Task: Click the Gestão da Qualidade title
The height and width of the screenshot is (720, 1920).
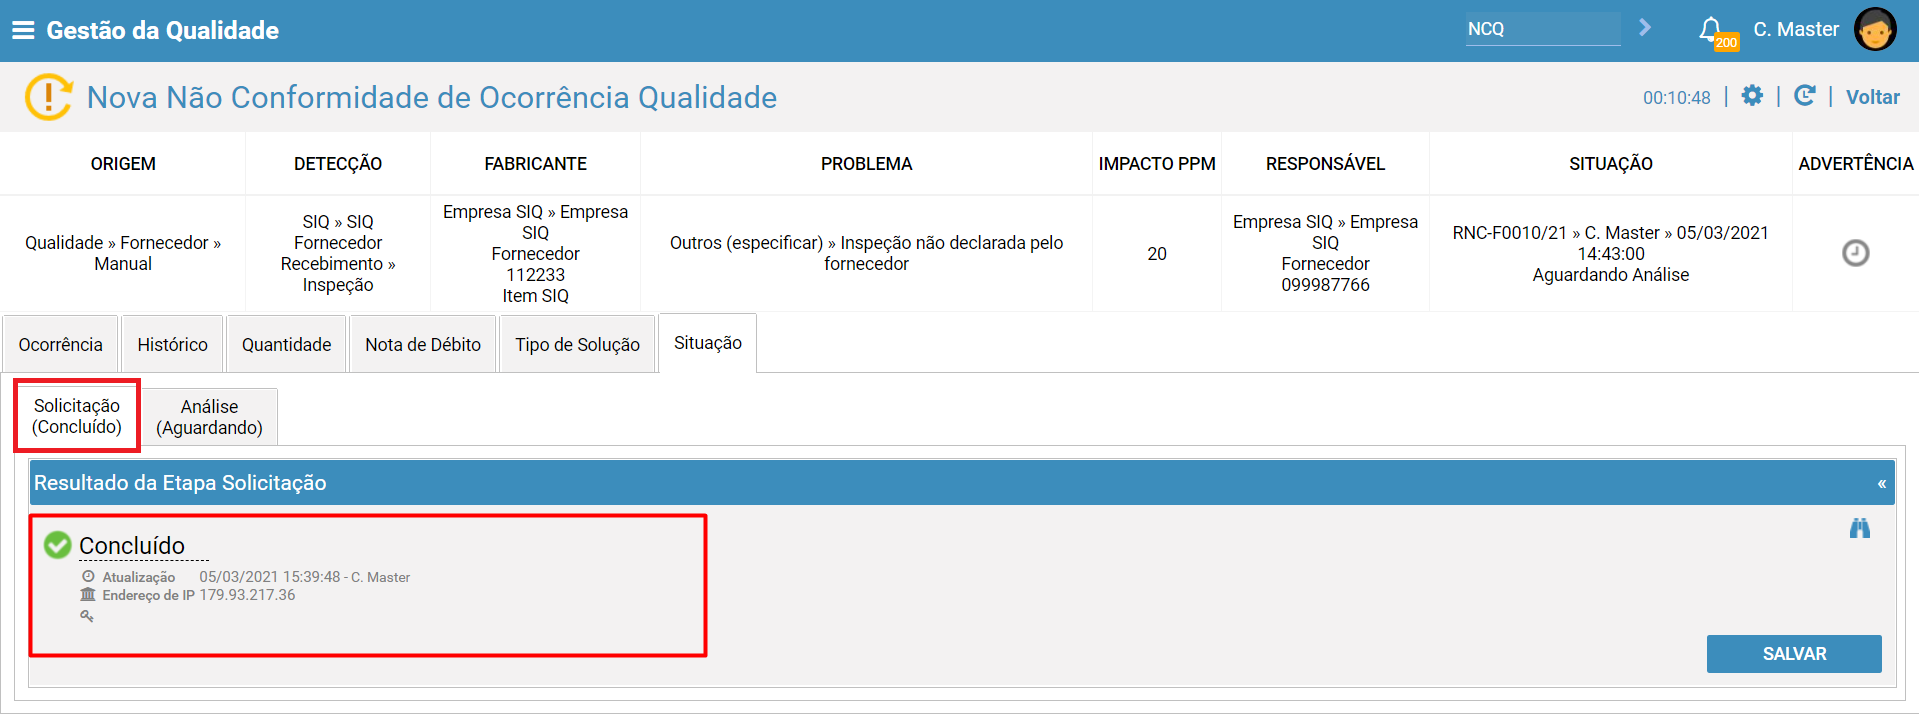Action: click(163, 30)
